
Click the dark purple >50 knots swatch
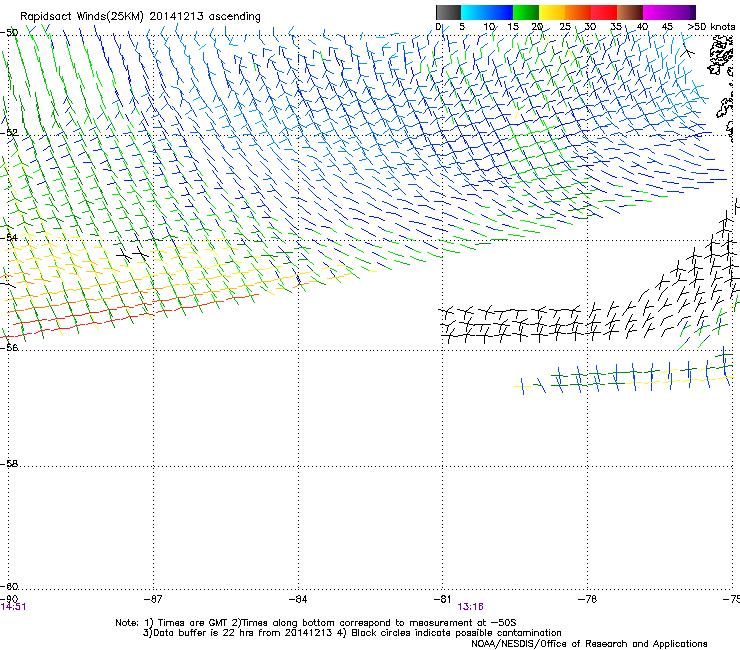[692, 12]
